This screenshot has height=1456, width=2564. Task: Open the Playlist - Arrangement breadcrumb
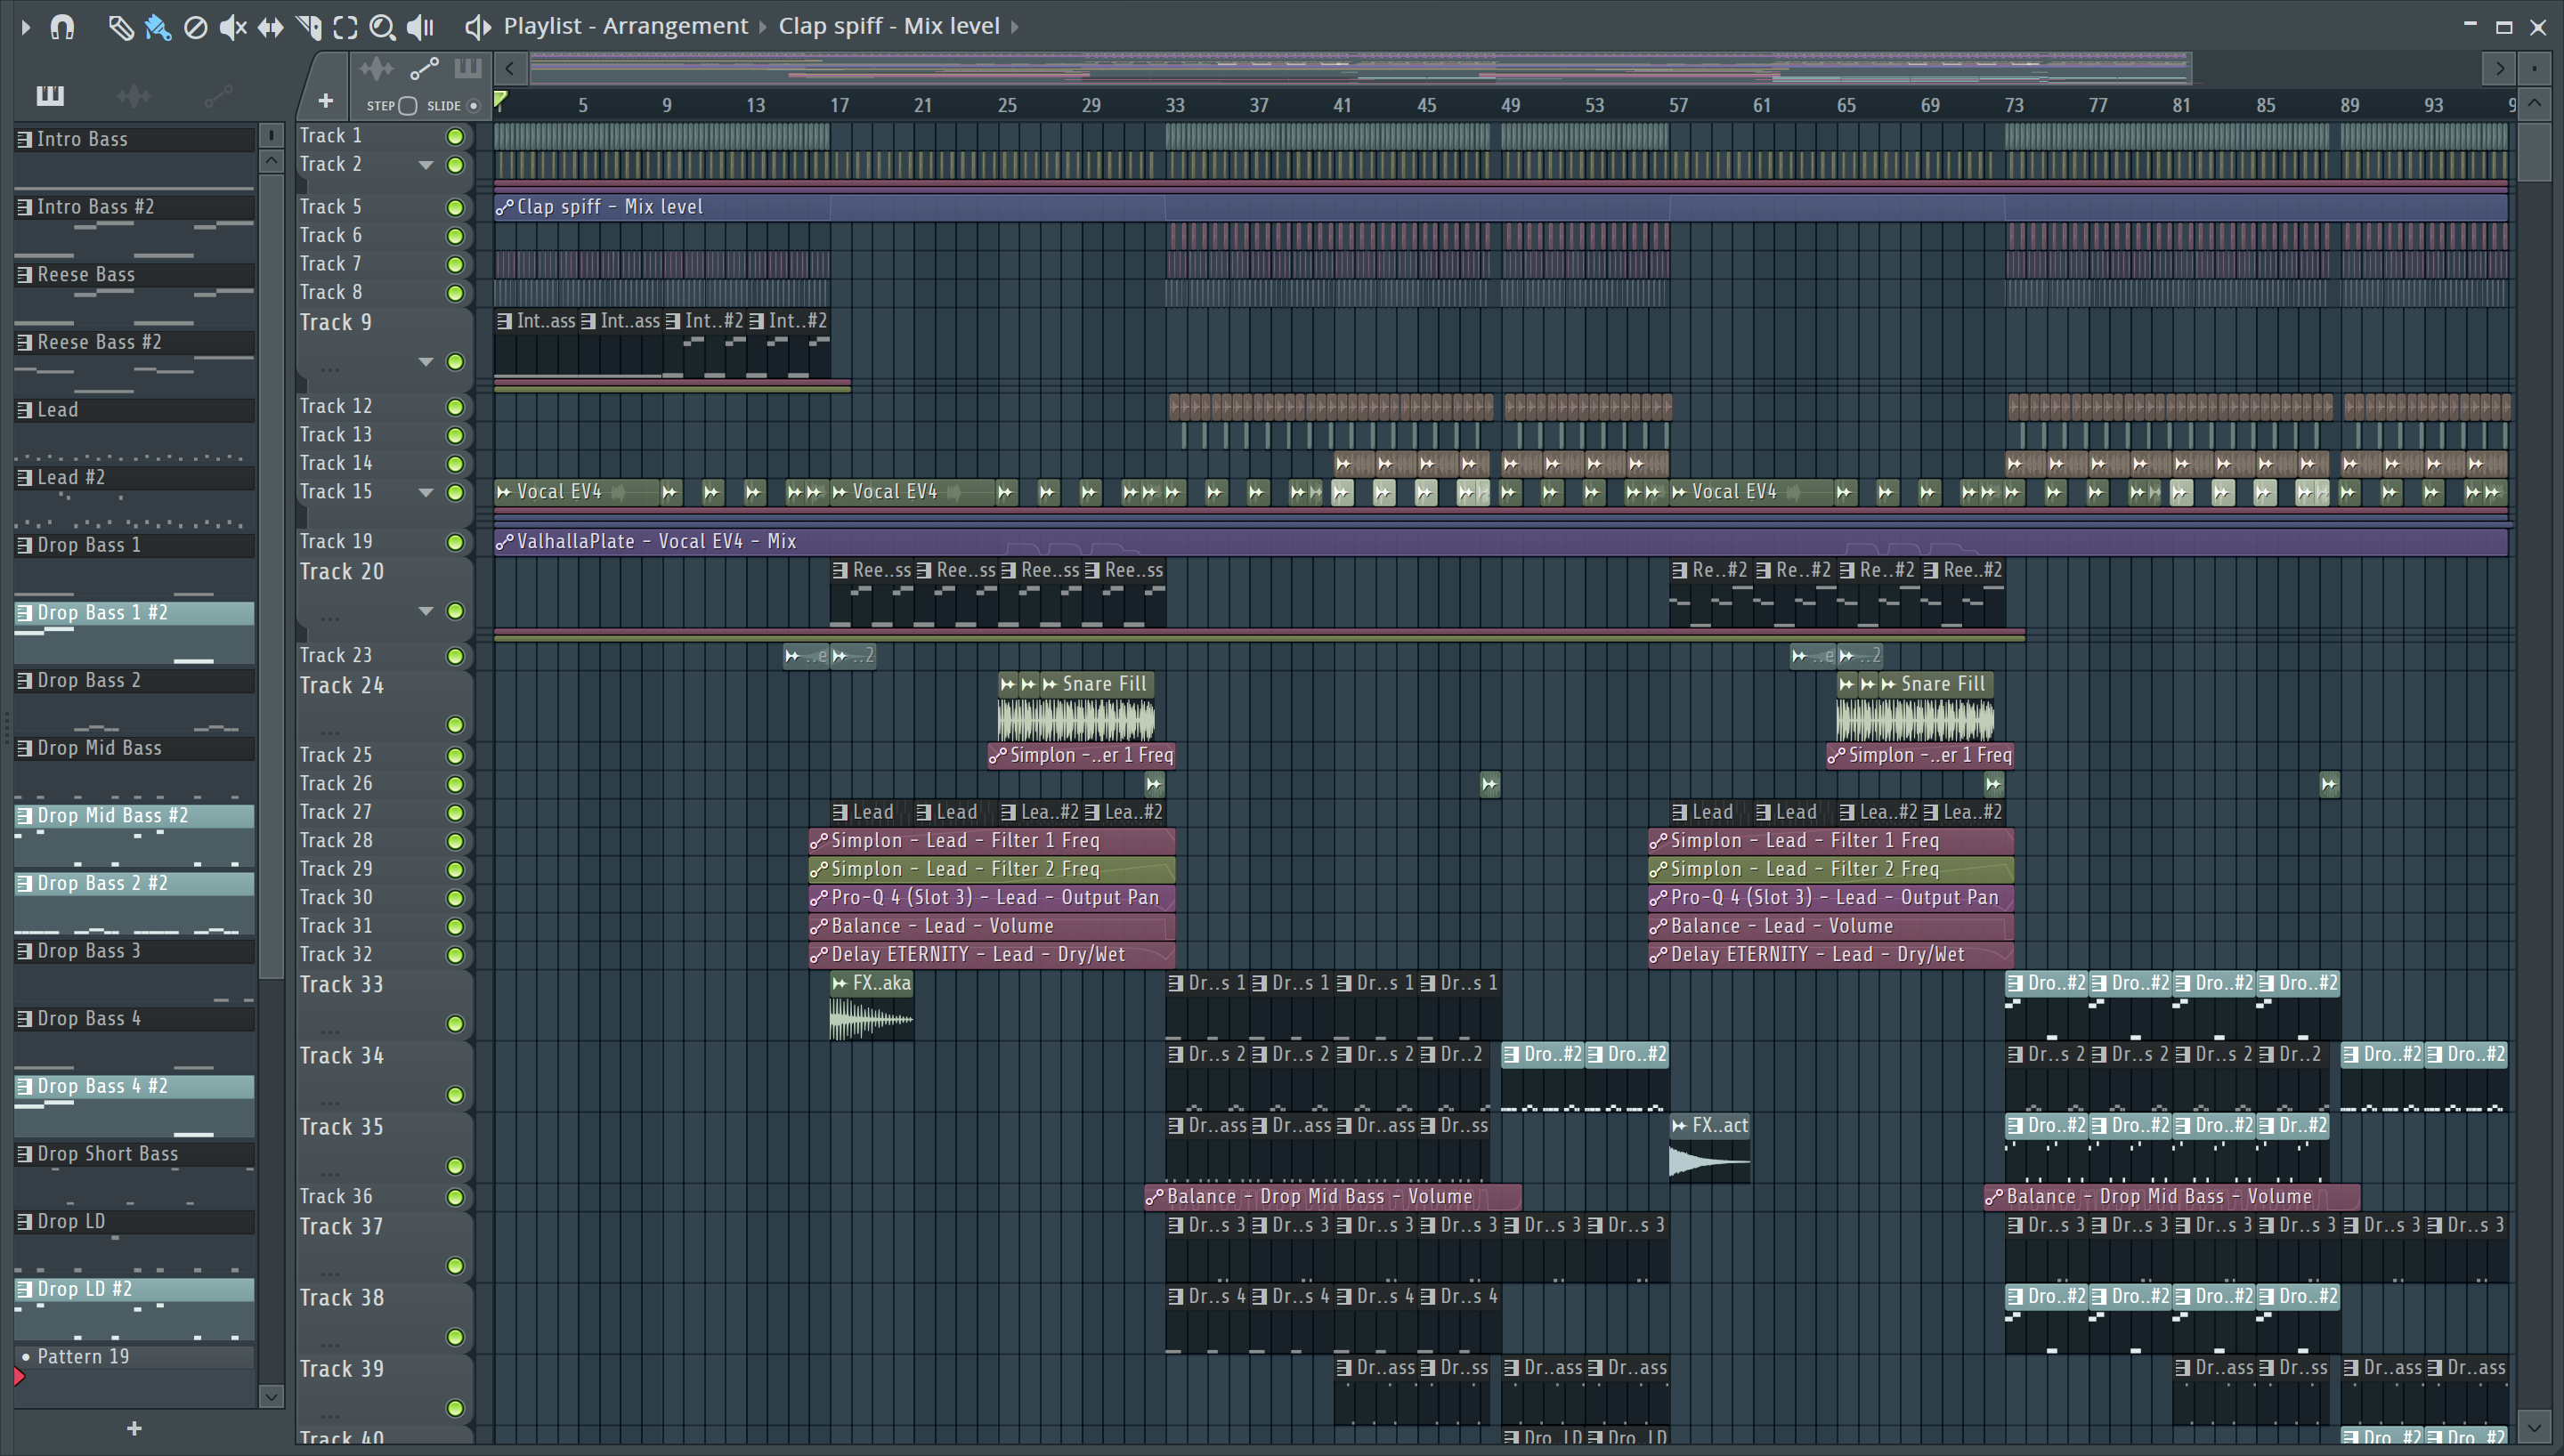coord(625,26)
